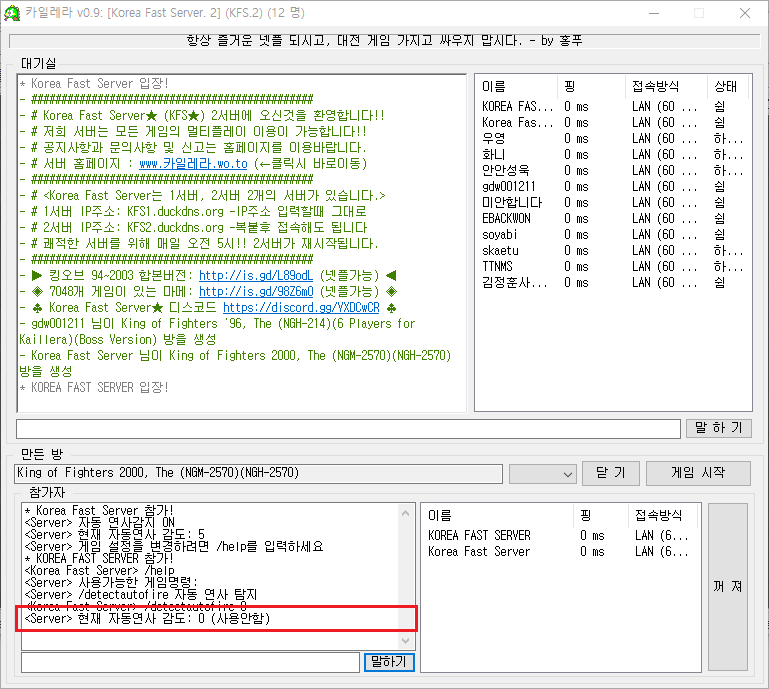
Task: Open the www.카일레라.wo.to homepage link
Action: [193, 164]
